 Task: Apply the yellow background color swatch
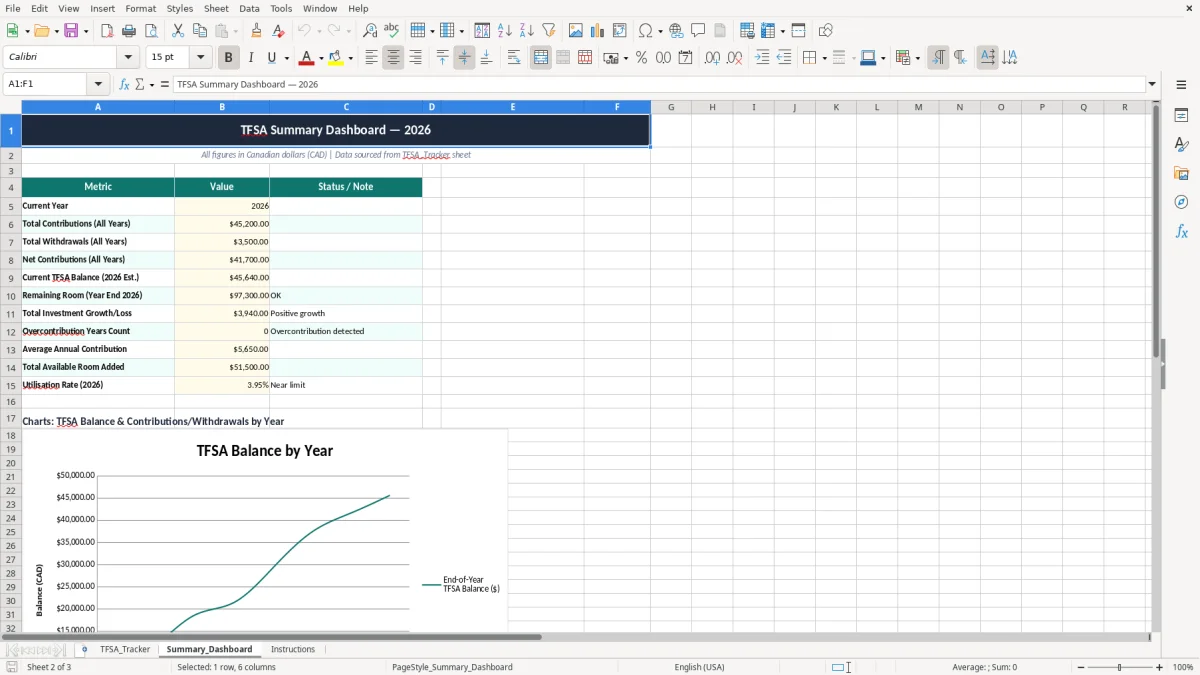(336, 58)
